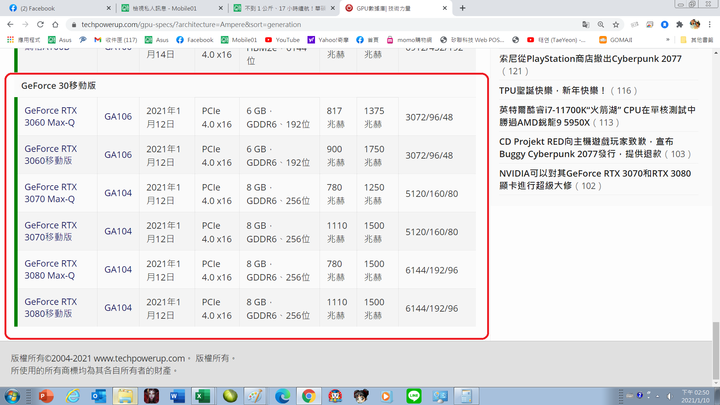Click the taskbar clock showing 02:50
Image resolution: width=720 pixels, height=405 pixels.
coord(695,396)
